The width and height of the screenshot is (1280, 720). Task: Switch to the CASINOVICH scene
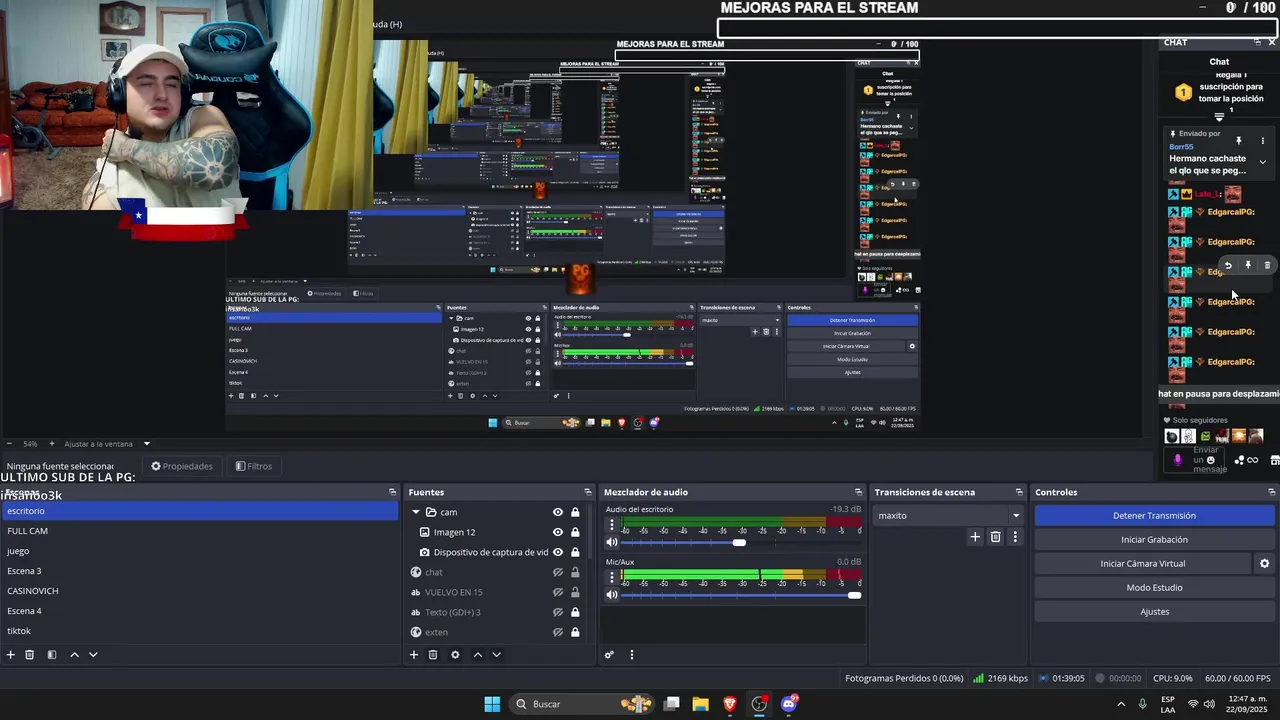point(199,591)
